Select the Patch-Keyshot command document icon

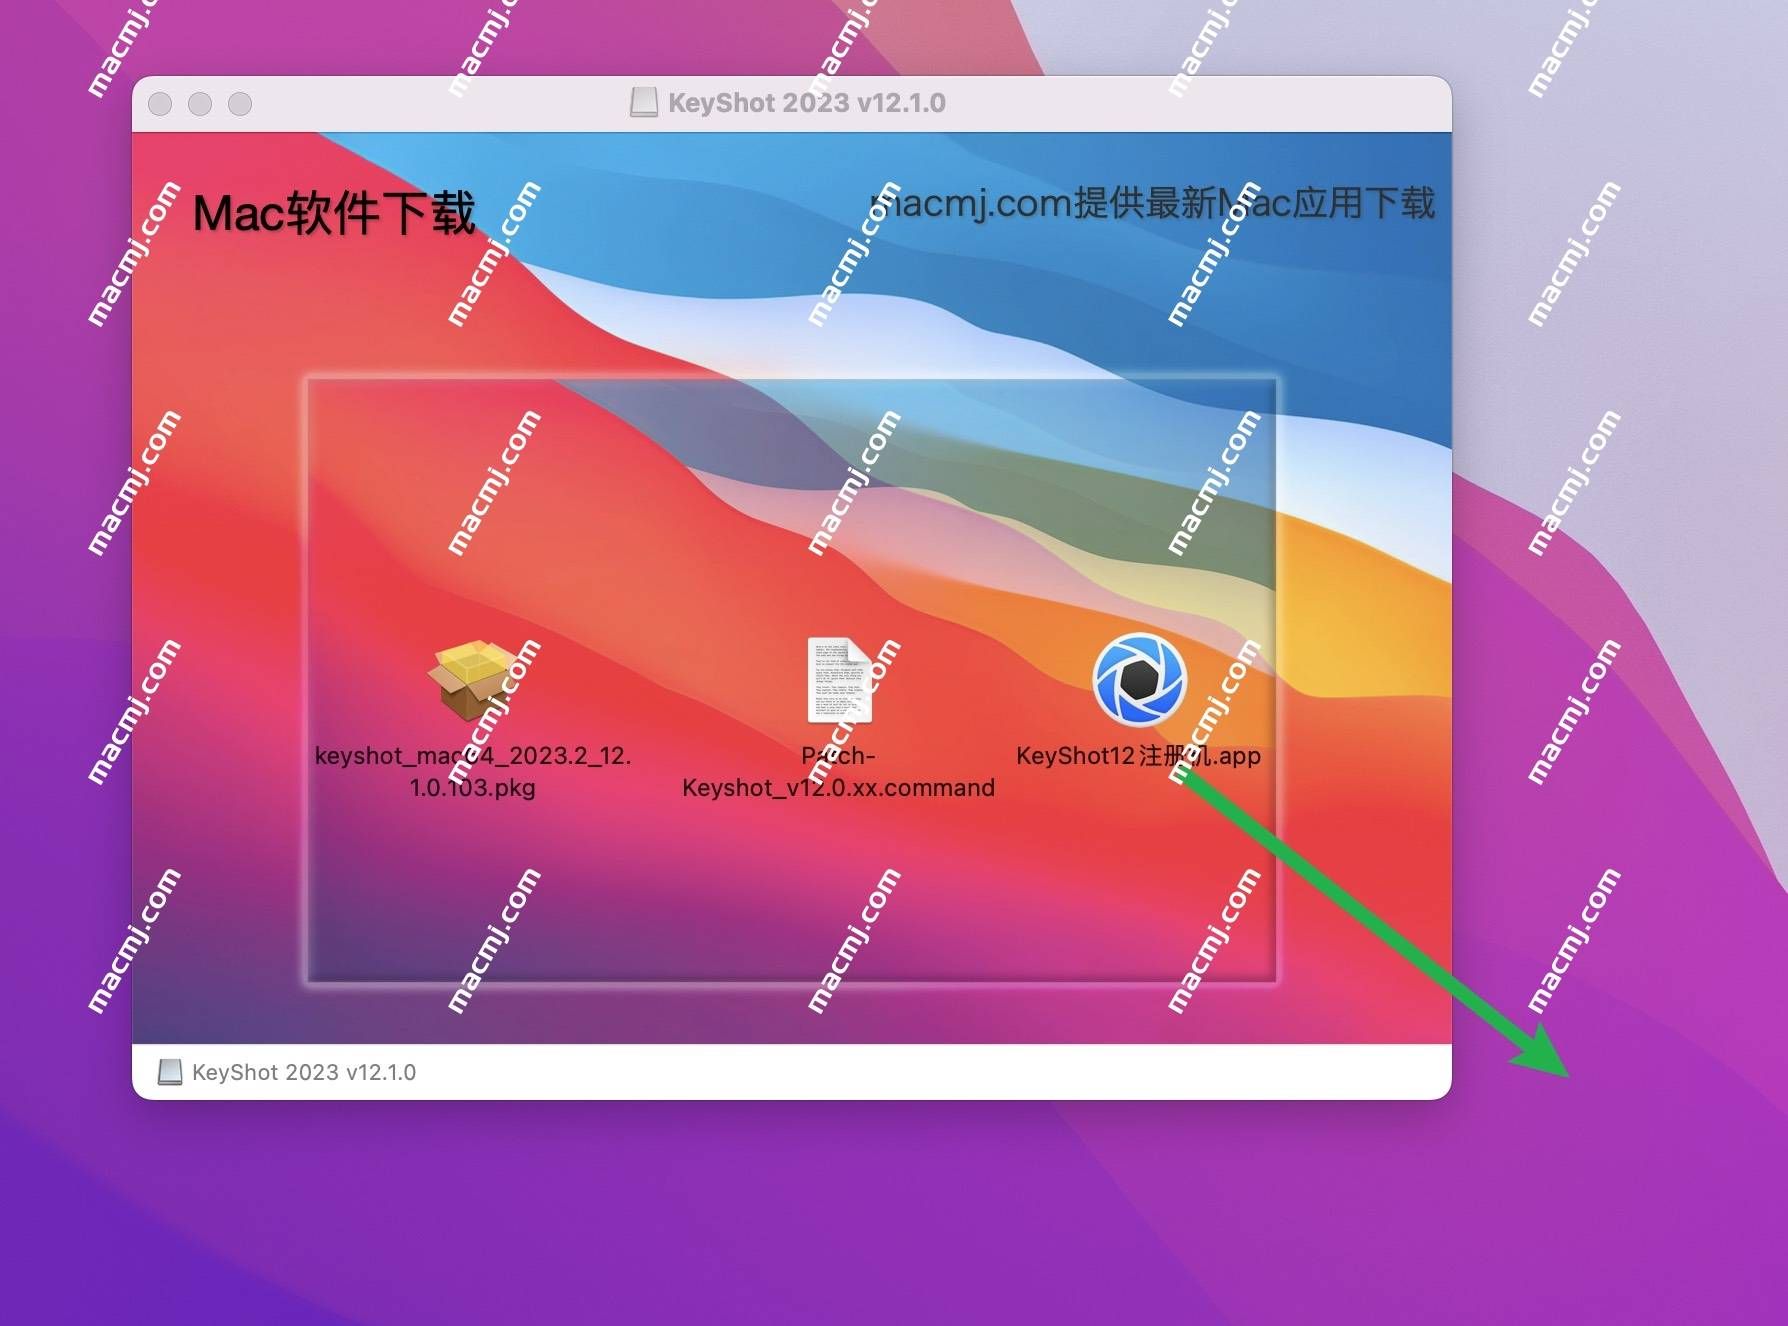point(839,680)
